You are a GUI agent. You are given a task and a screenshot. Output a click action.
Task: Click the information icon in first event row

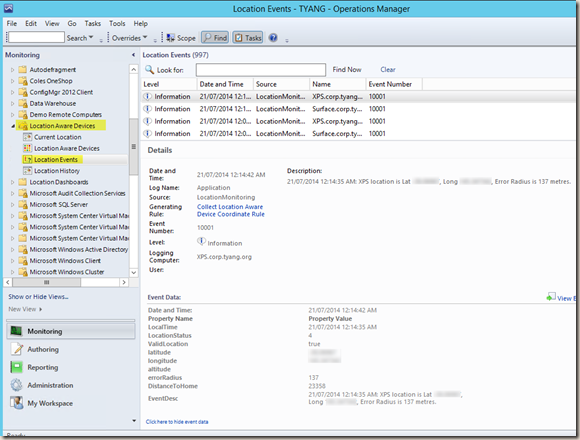(x=148, y=97)
